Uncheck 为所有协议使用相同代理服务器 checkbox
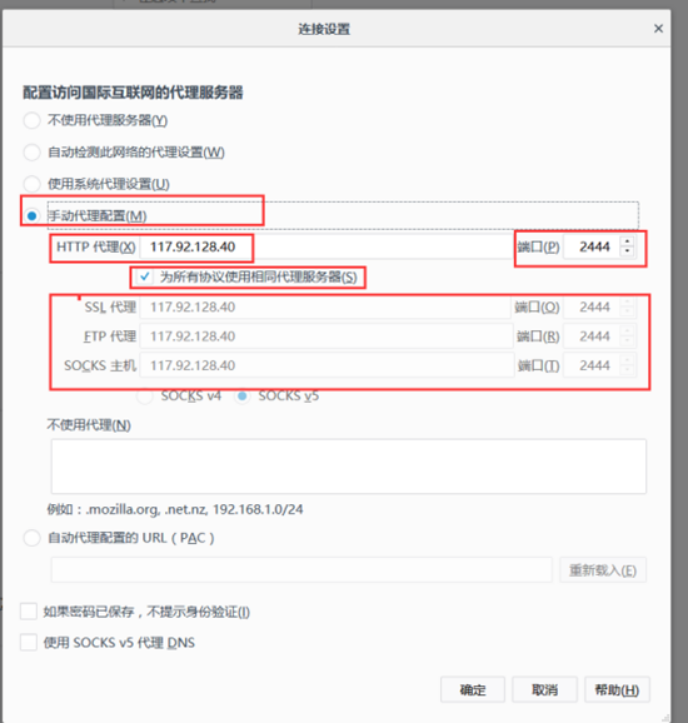 click(x=146, y=276)
